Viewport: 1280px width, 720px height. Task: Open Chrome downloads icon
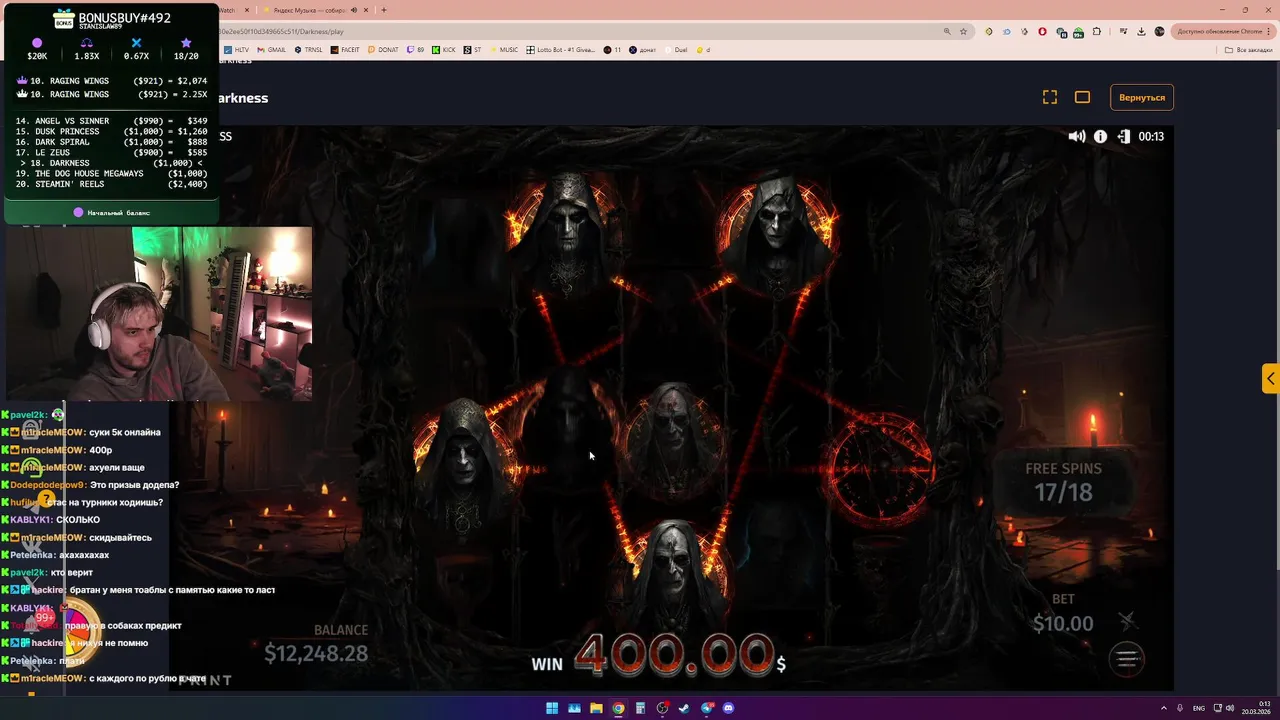pos(1142,31)
